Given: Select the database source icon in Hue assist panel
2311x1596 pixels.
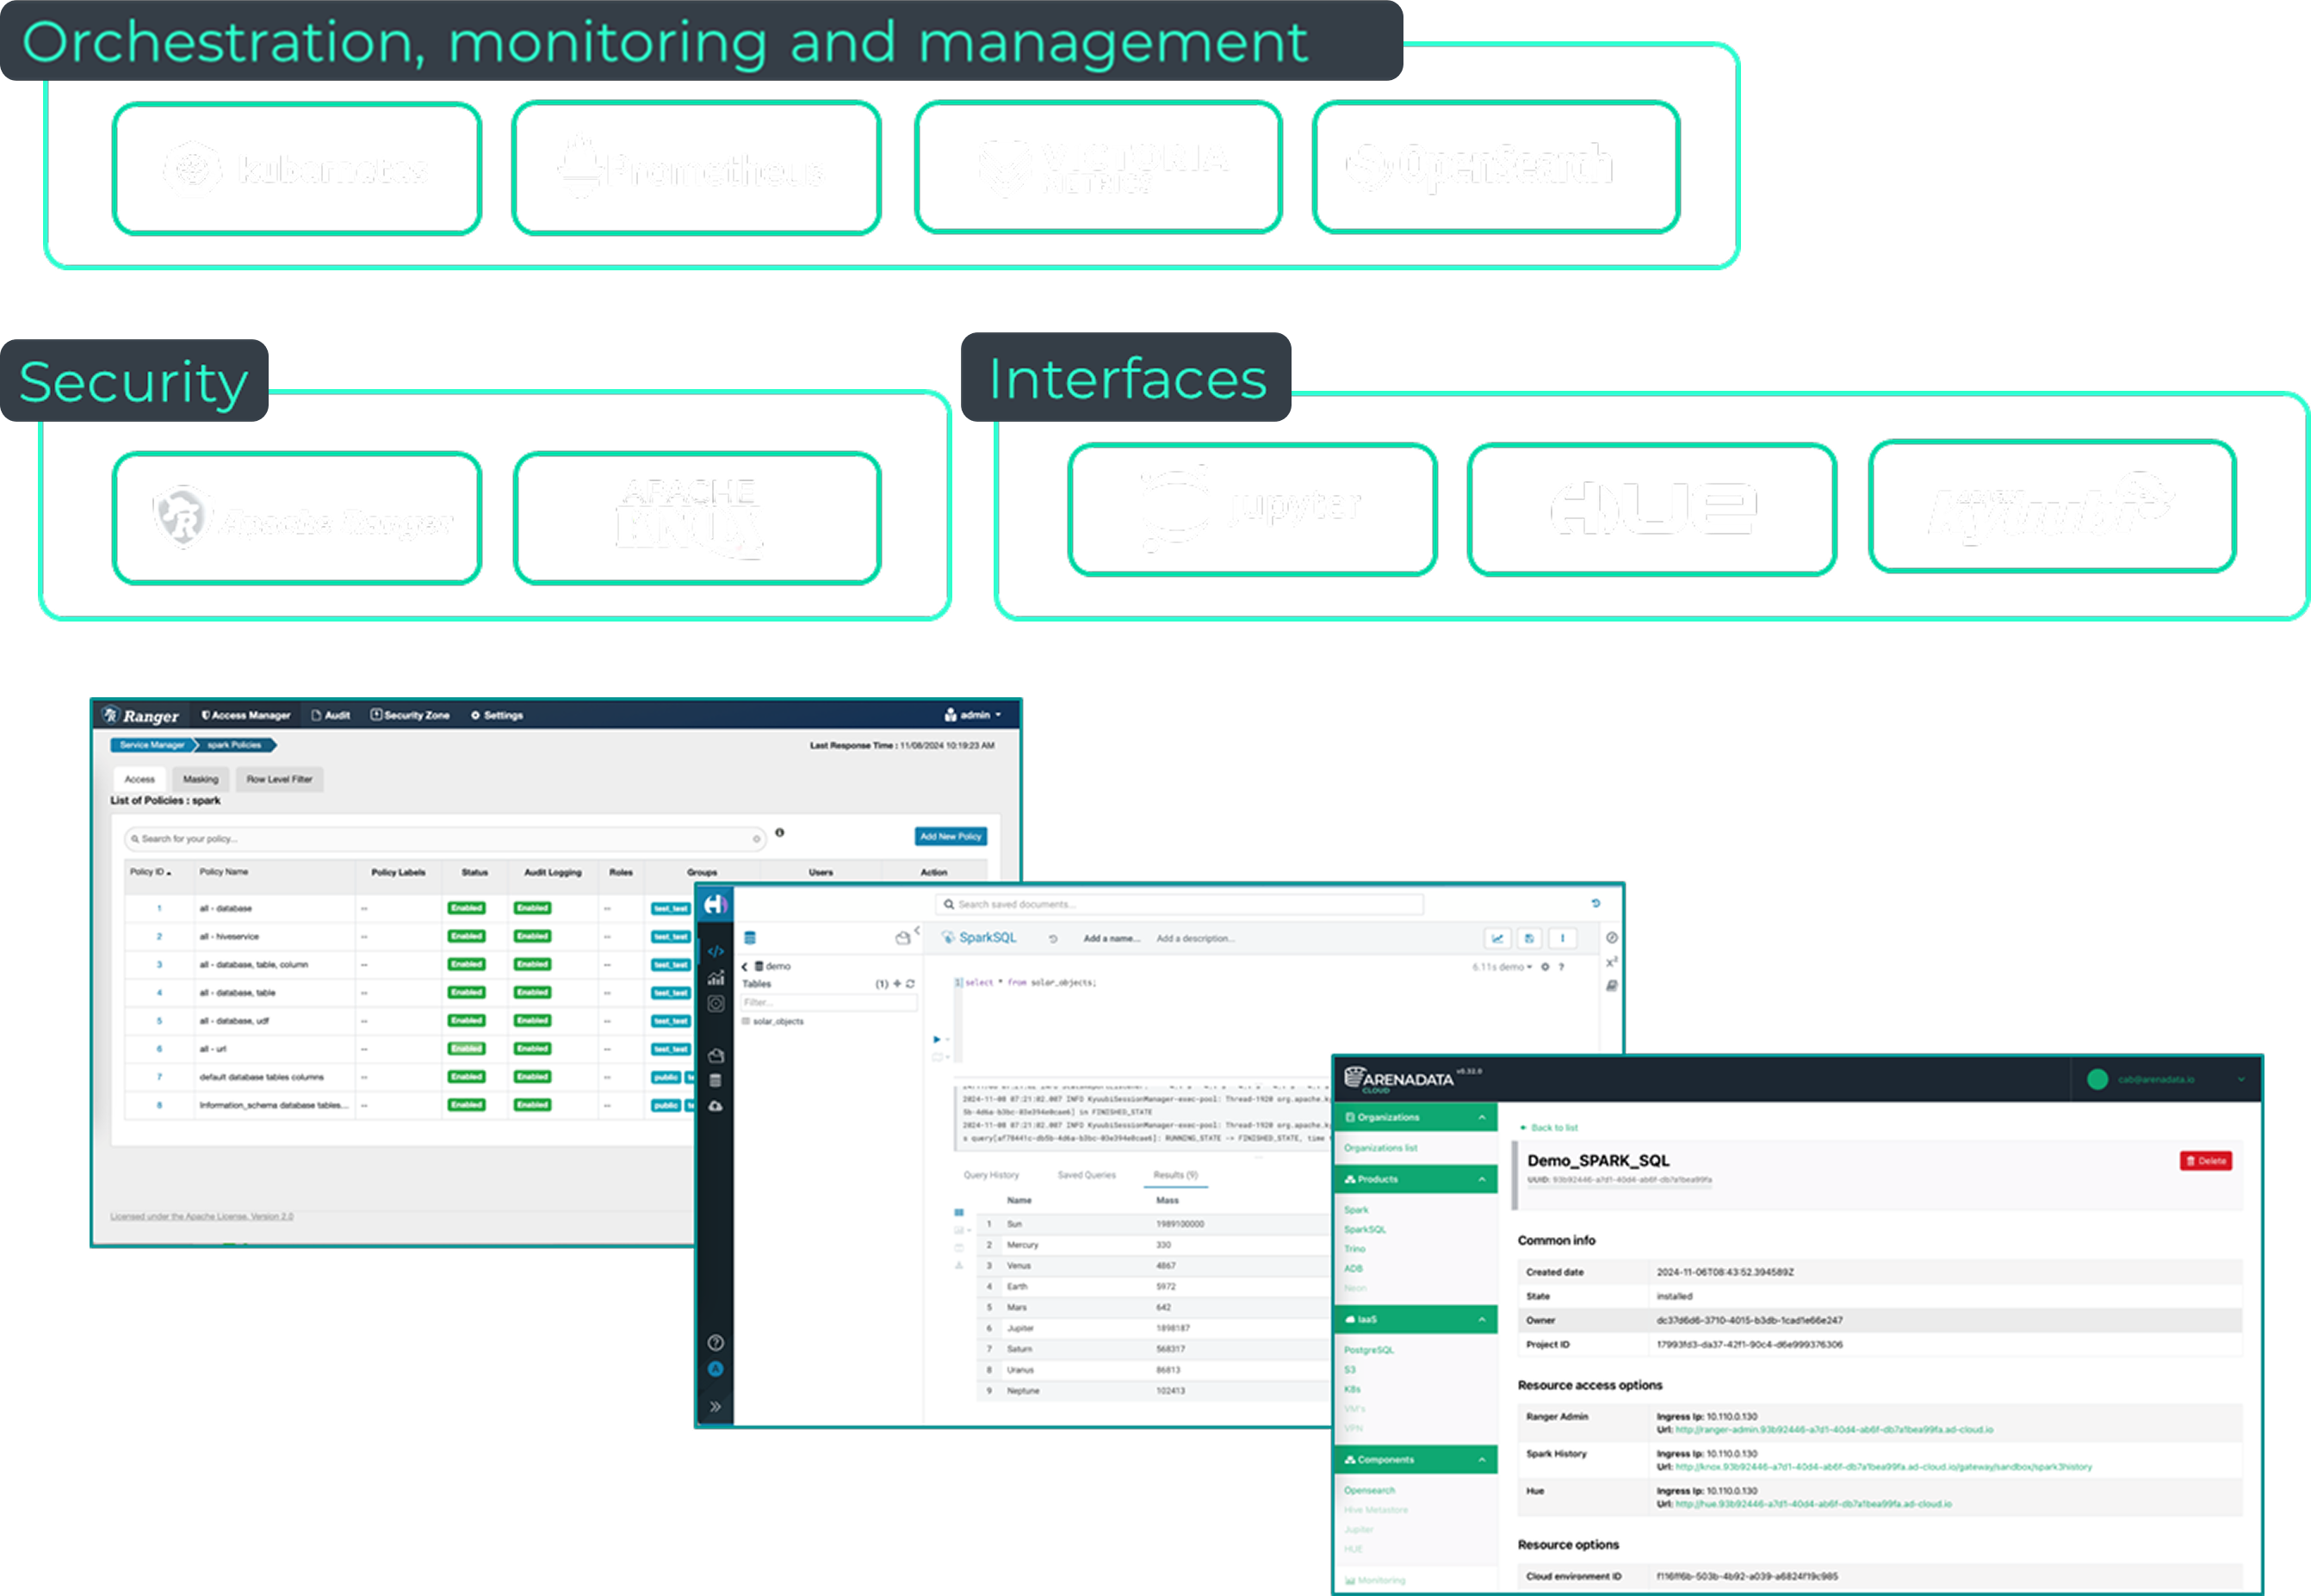Looking at the screenshot, I should 750,938.
